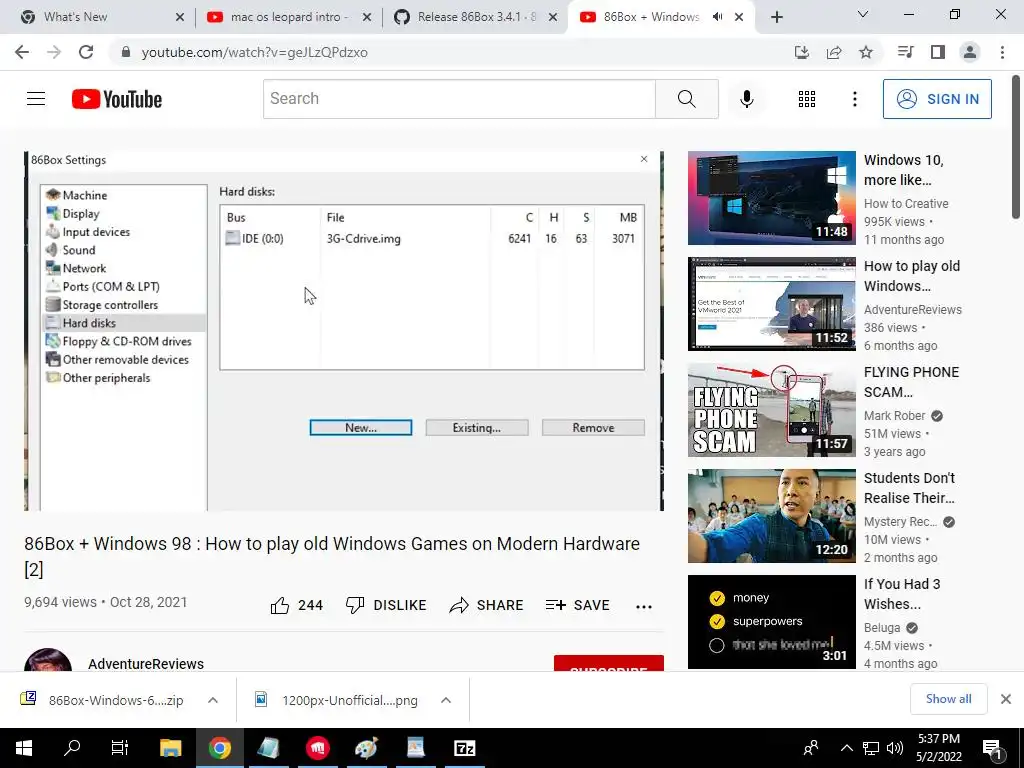Switch to Release 86Box 3.4.1 tab
1024x768 pixels.
(476, 17)
